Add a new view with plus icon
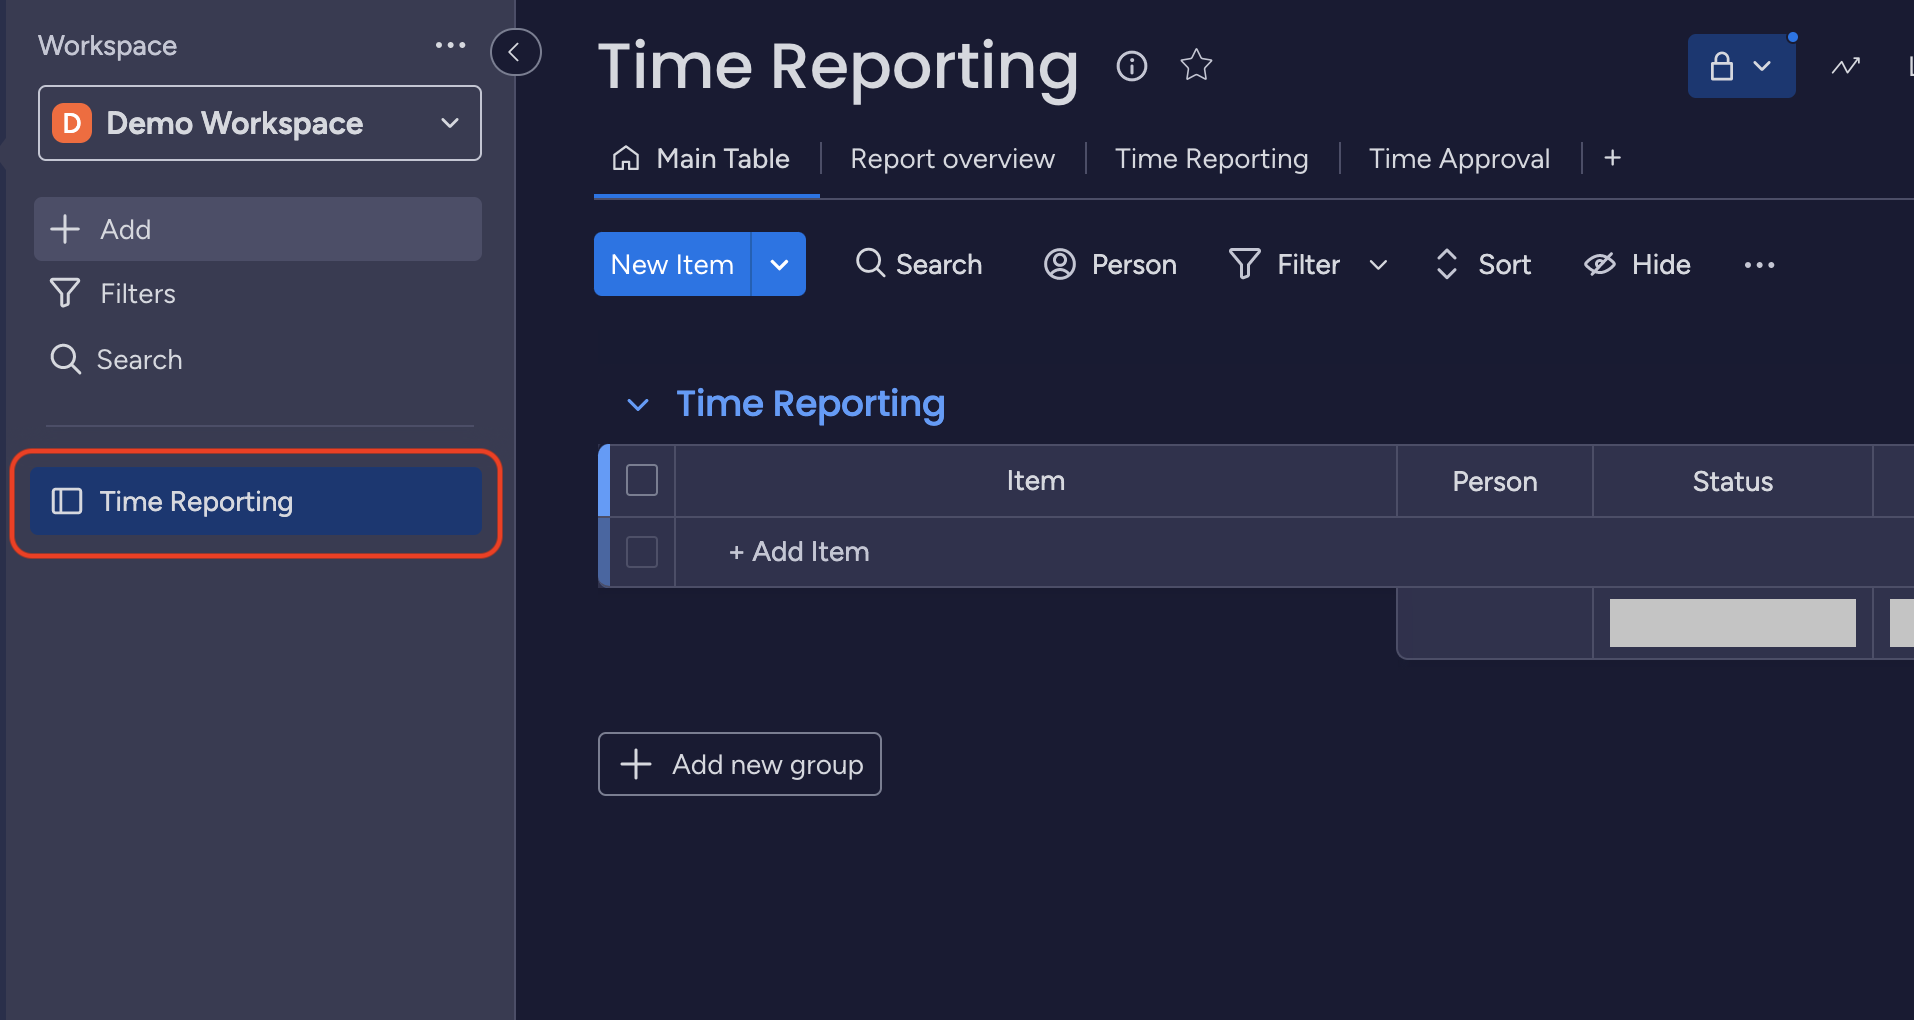The width and height of the screenshot is (1914, 1020). click(x=1612, y=158)
